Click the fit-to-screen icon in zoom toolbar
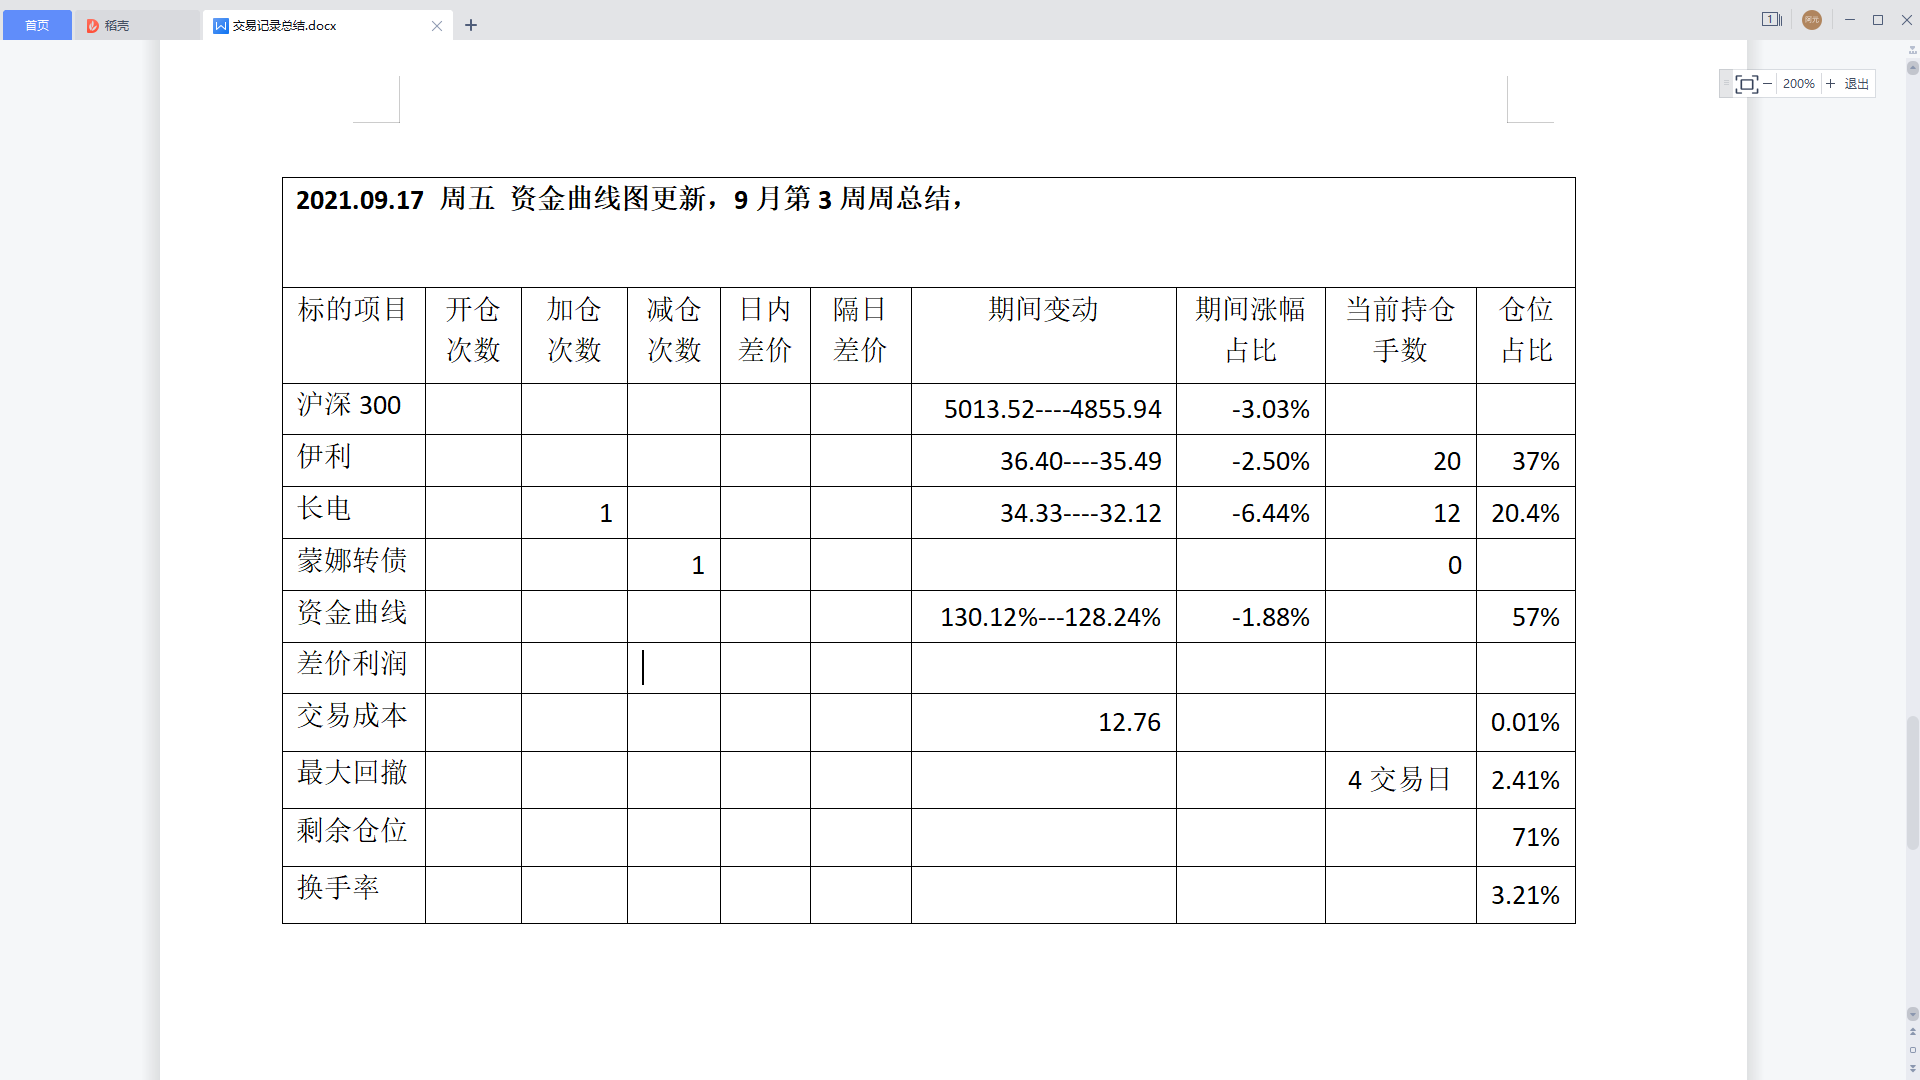The height and width of the screenshot is (1080, 1920). 1746,84
